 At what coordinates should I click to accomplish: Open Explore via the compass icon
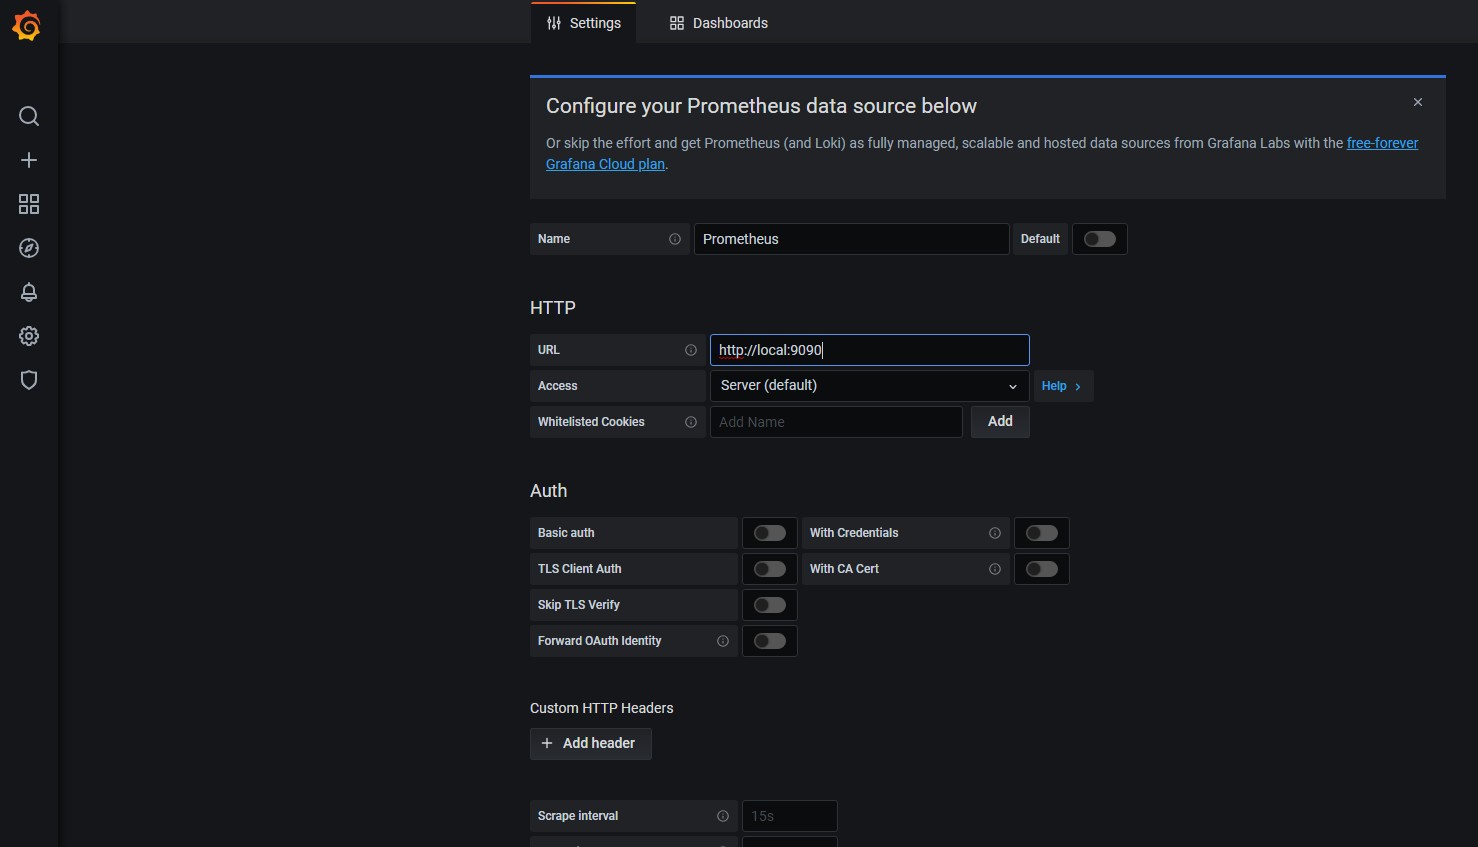pyautogui.click(x=29, y=248)
